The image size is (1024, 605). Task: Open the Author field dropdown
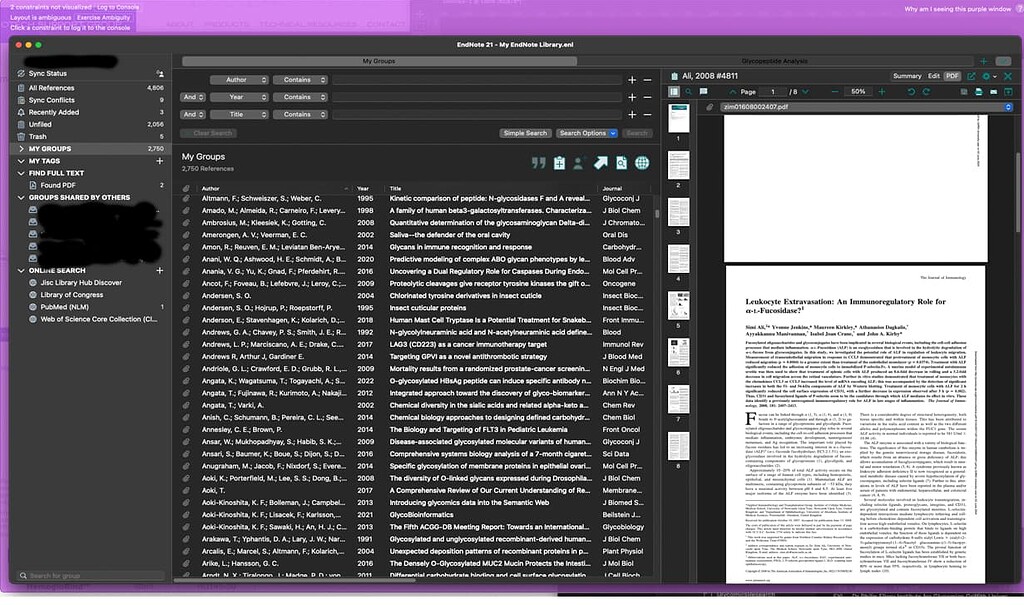pyautogui.click(x=240, y=79)
